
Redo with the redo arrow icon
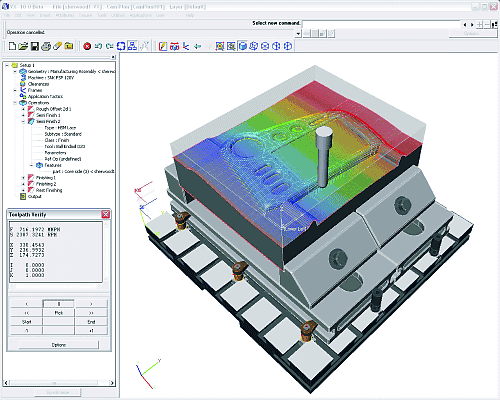point(109,46)
